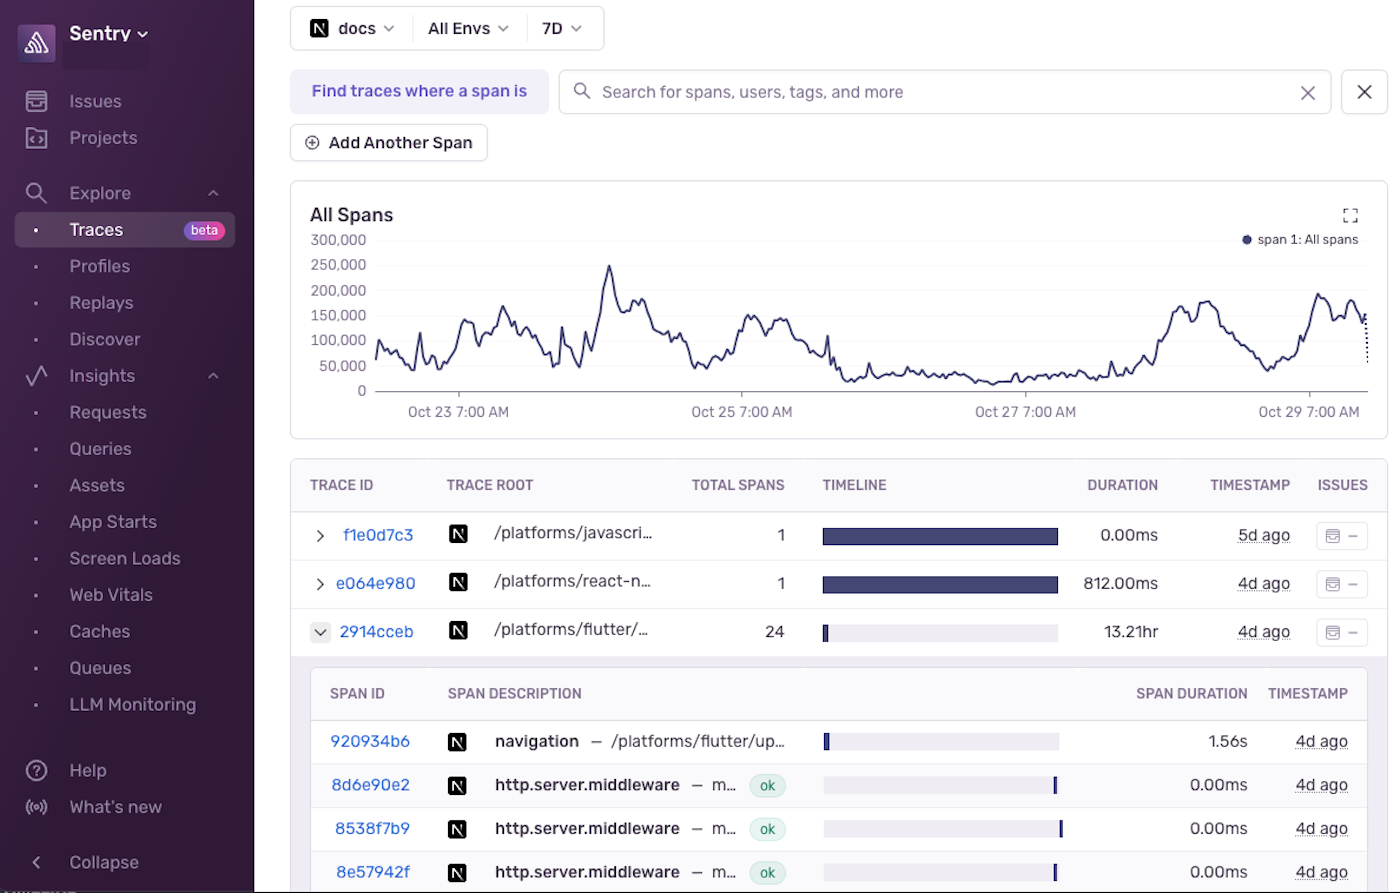Click issue icon button for trace f1e0d7c3
The image size is (1400, 893).
point(1341,536)
